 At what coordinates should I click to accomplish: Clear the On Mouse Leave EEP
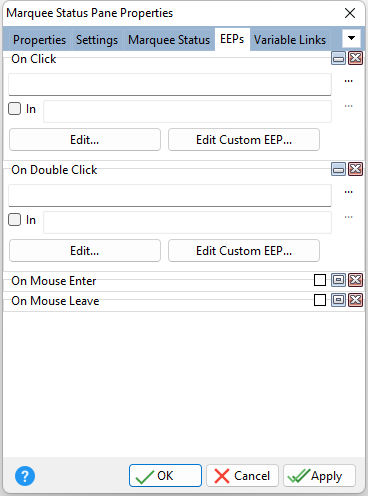[355, 300]
